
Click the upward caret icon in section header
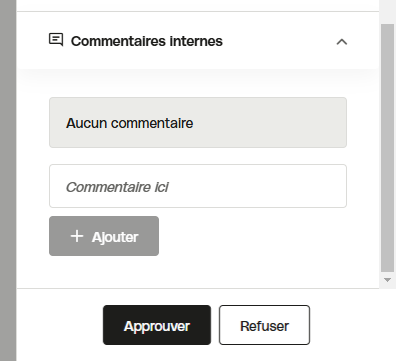[342, 42]
